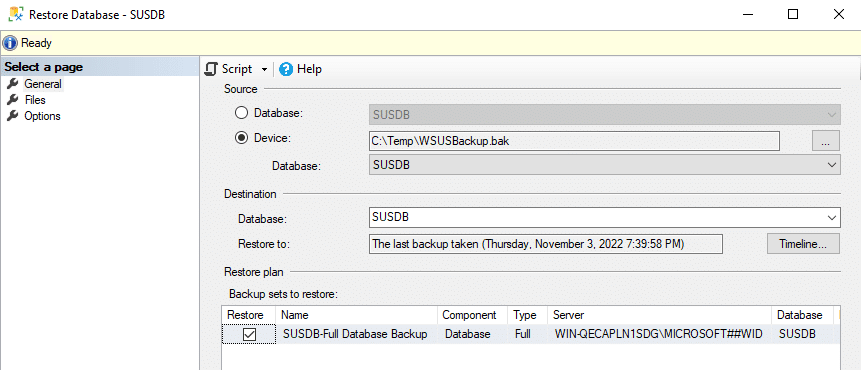Viewport: 861px width, 370px height.
Task: Click the Restore to field
Action: (x=546, y=244)
